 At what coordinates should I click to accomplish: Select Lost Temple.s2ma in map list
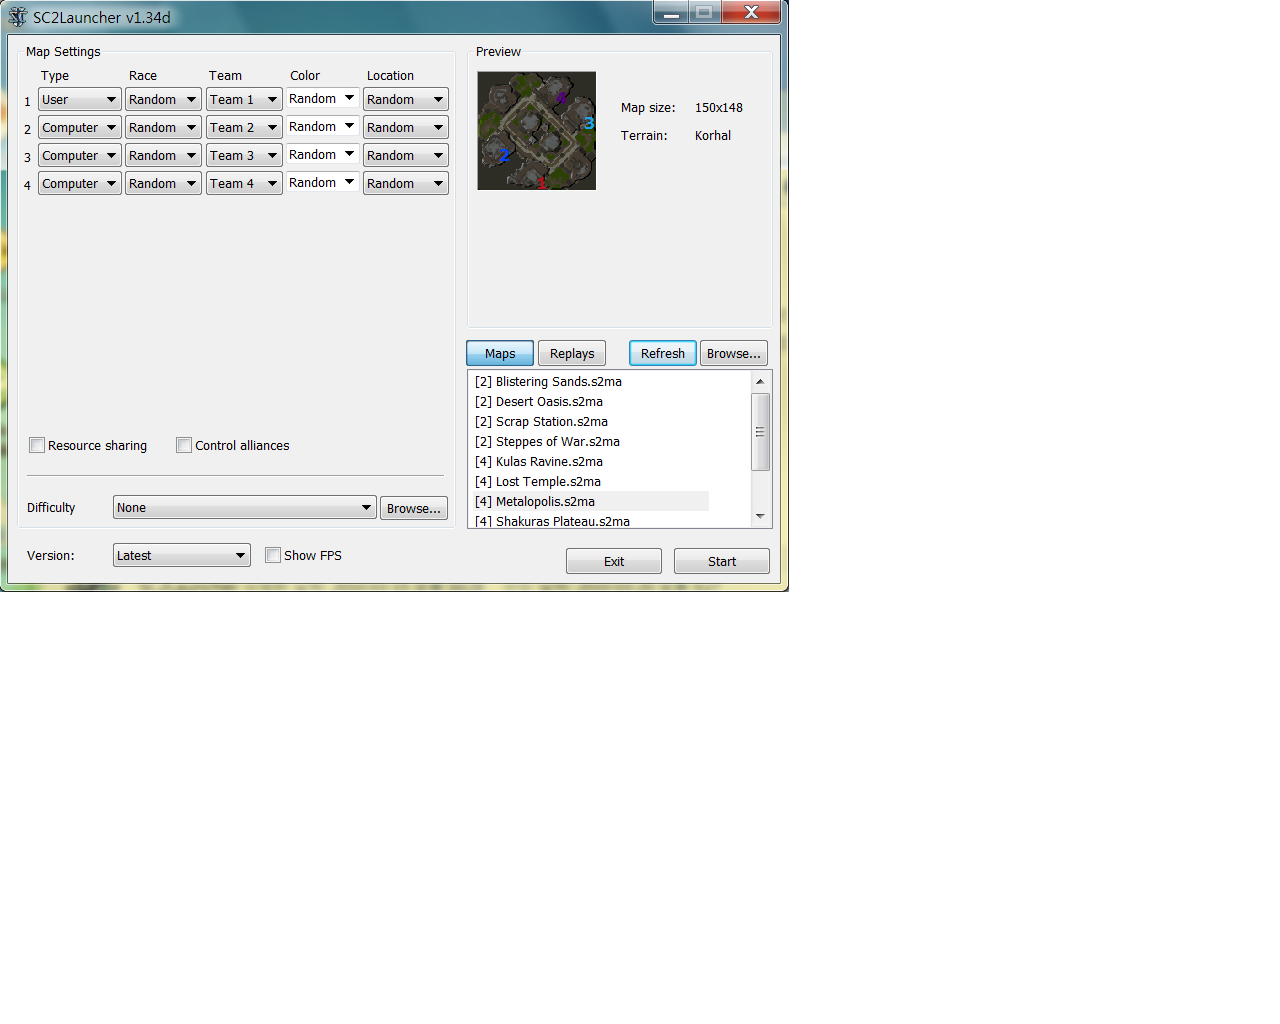pos(548,482)
